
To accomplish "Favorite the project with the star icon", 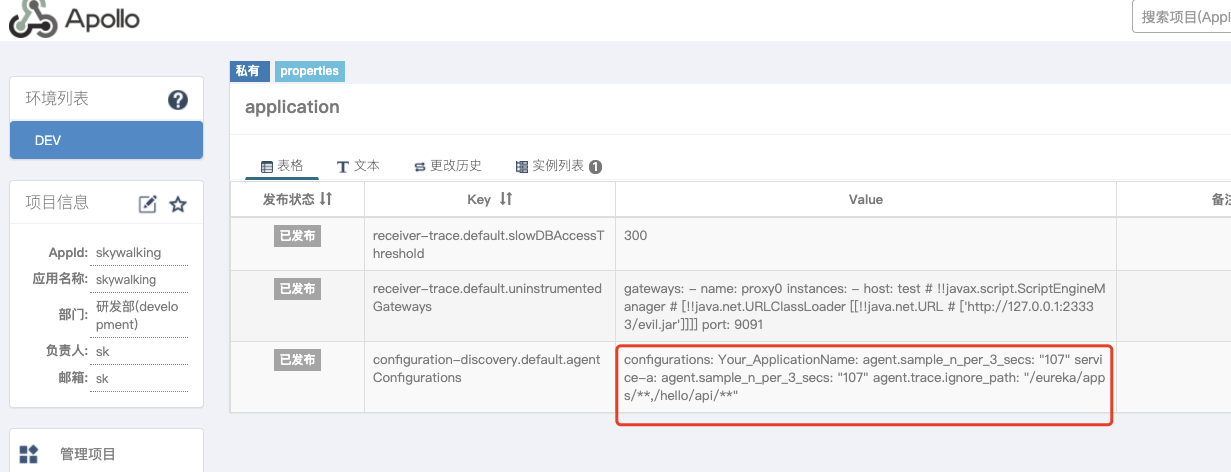I will [x=178, y=204].
